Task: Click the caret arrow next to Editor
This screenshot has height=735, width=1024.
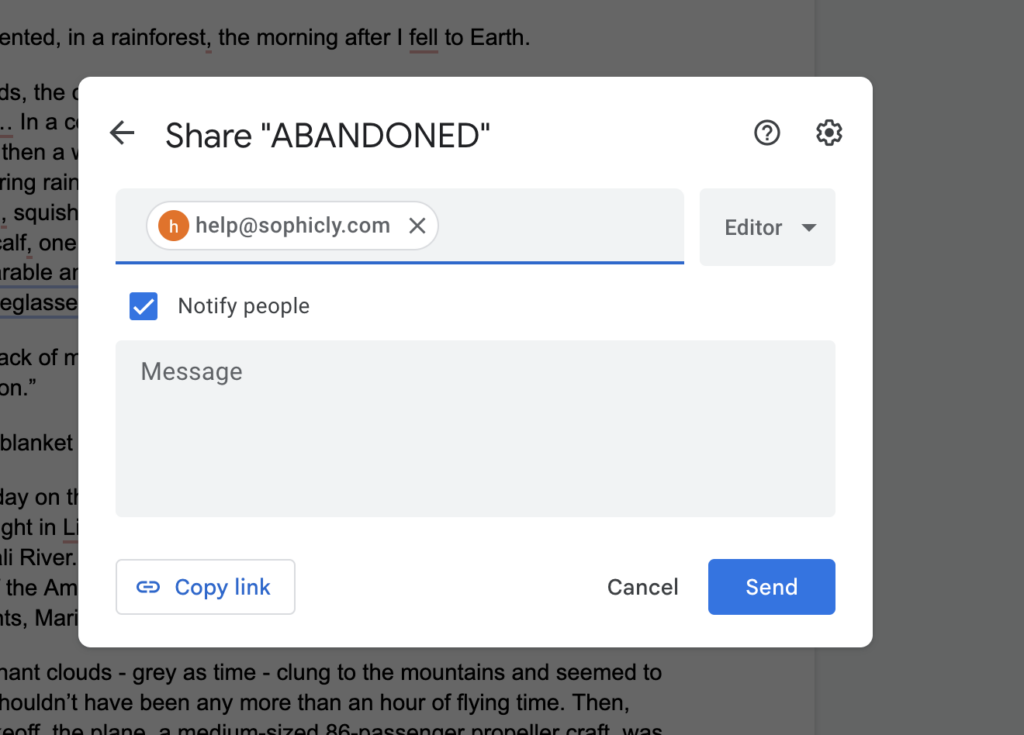Action: click(x=808, y=228)
